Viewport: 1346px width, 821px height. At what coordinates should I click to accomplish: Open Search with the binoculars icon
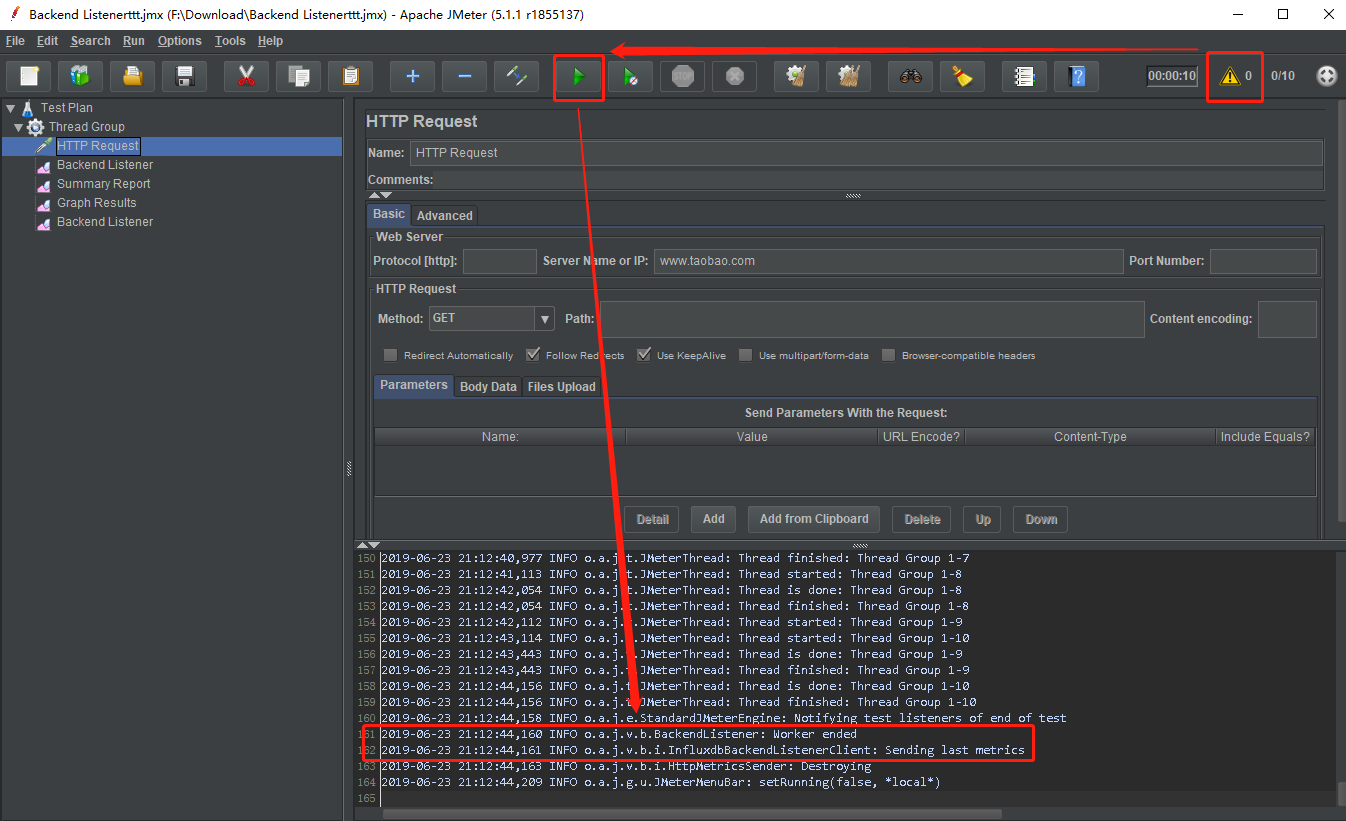910,76
